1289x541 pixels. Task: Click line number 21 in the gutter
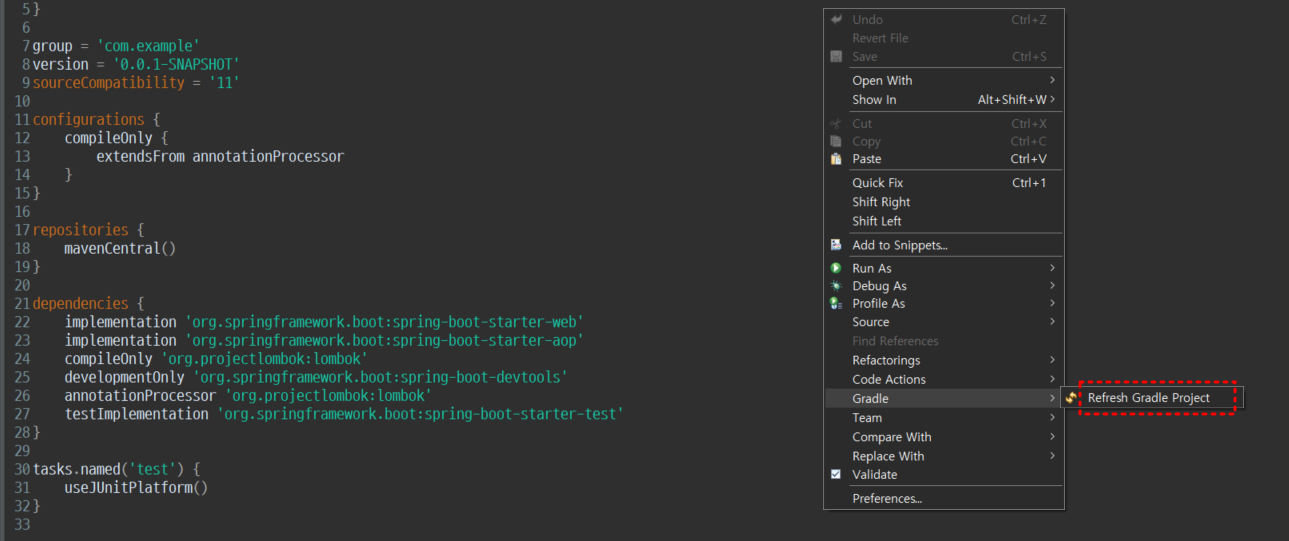click(x=23, y=303)
